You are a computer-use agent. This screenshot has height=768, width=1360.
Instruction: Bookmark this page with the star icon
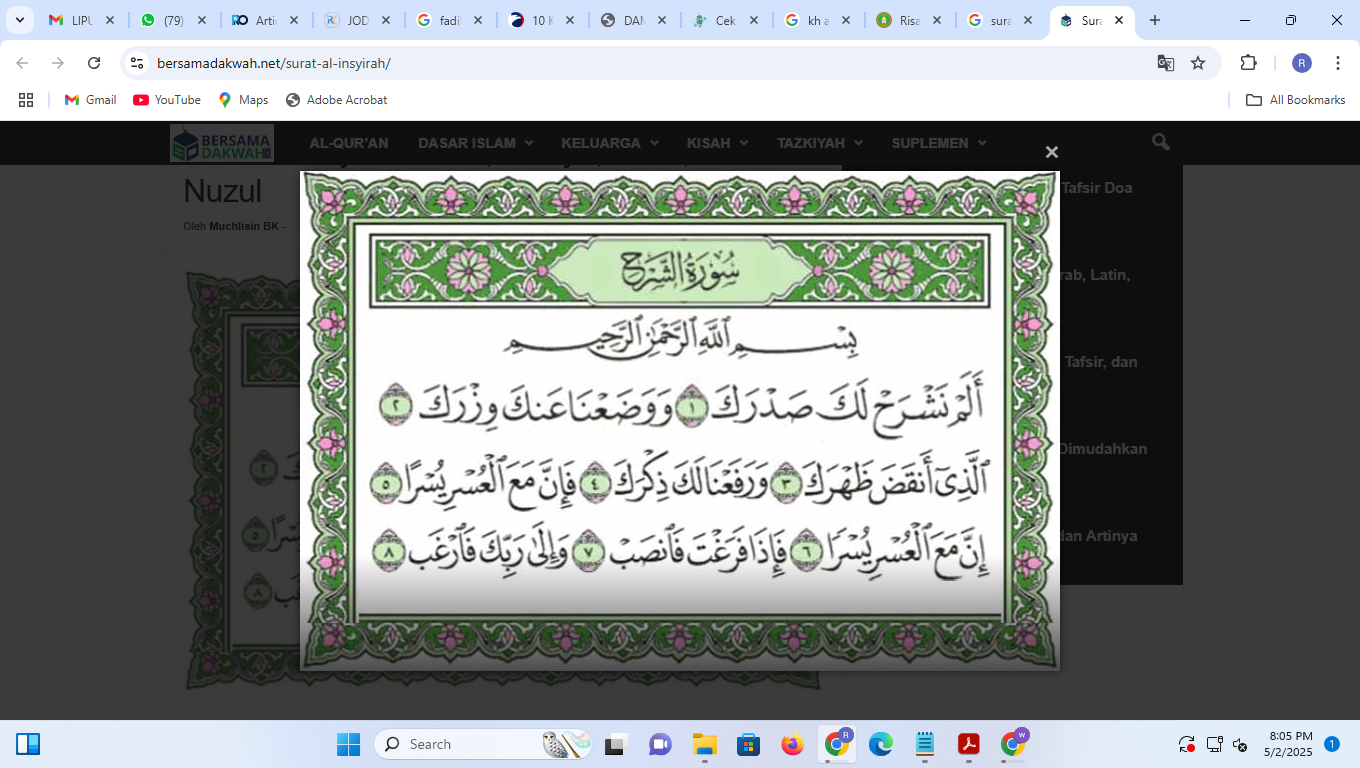pyautogui.click(x=1198, y=63)
